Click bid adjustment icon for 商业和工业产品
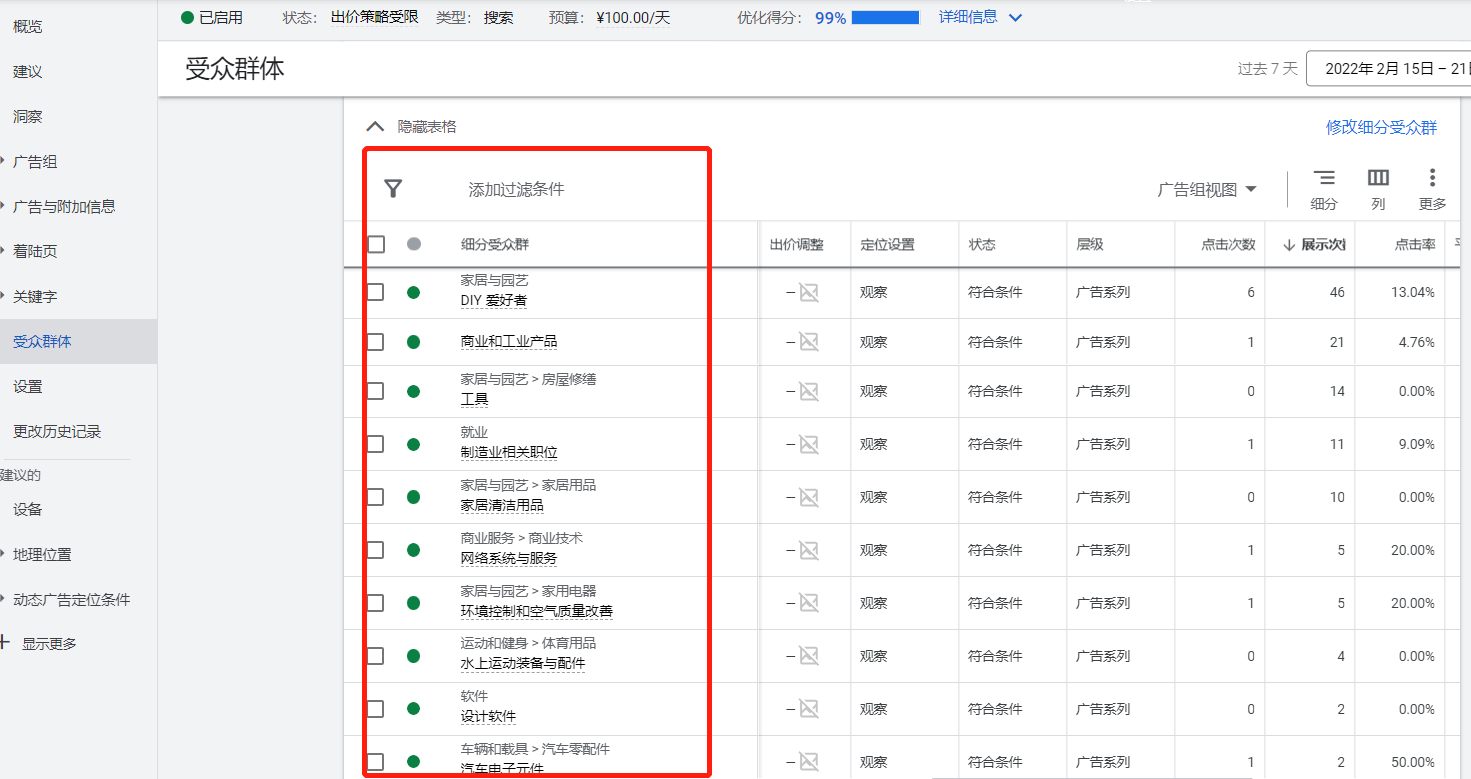 [809, 342]
